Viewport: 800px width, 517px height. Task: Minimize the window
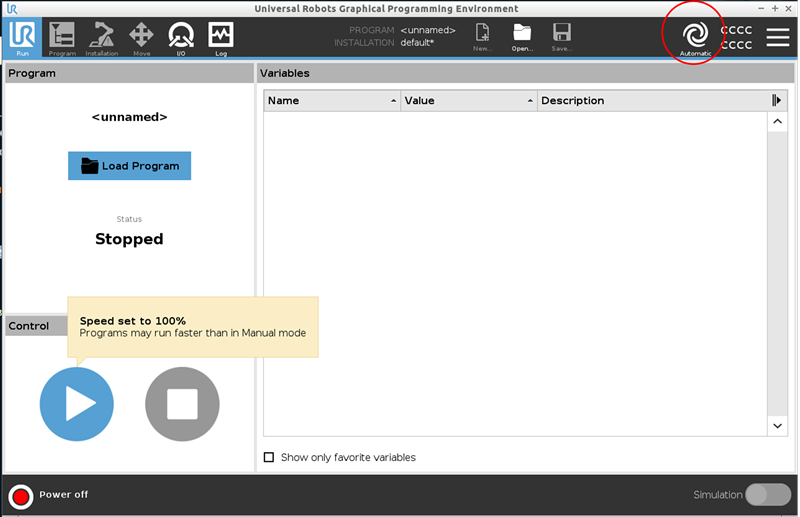point(761,8)
